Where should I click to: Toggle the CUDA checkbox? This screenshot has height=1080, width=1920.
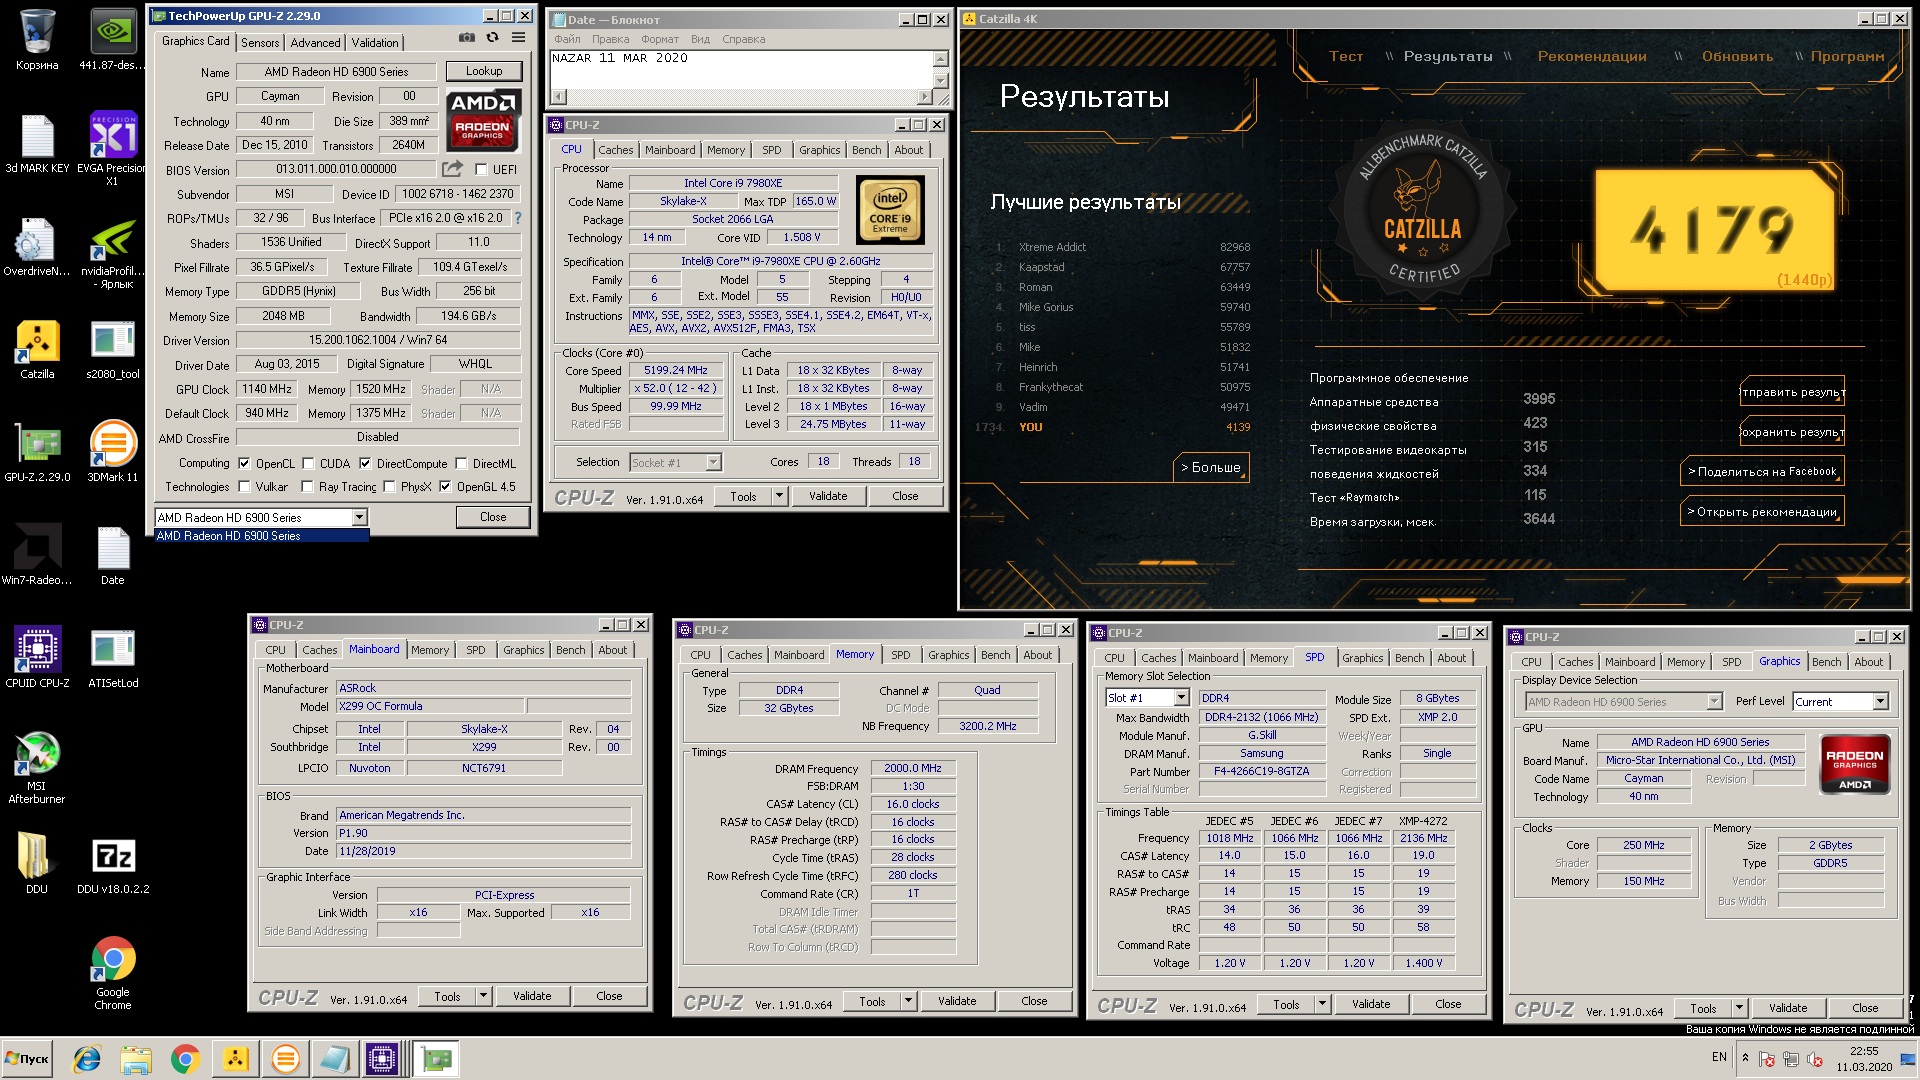click(x=308, y=463)
